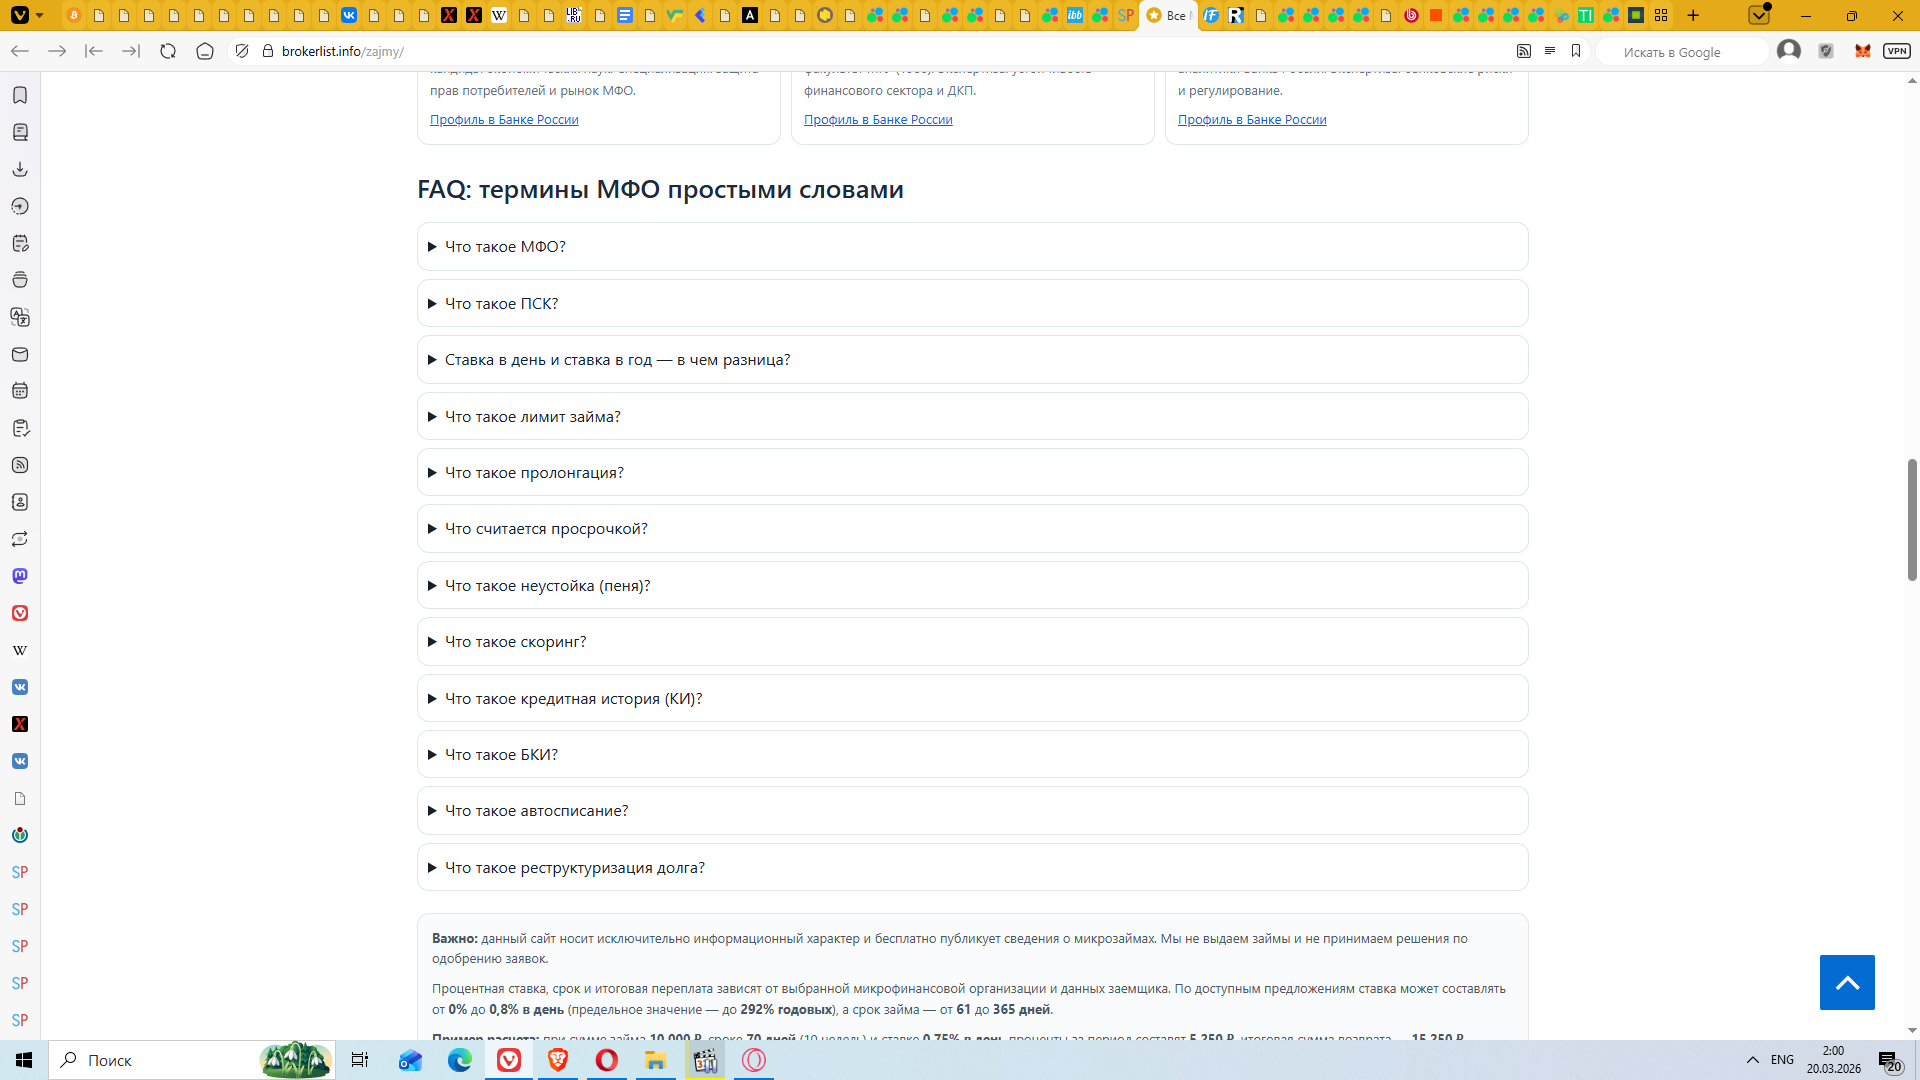Bookmark this page using address bar icon
Viewport: 1920px width, 1080px height.
(x=1576, y=51)
